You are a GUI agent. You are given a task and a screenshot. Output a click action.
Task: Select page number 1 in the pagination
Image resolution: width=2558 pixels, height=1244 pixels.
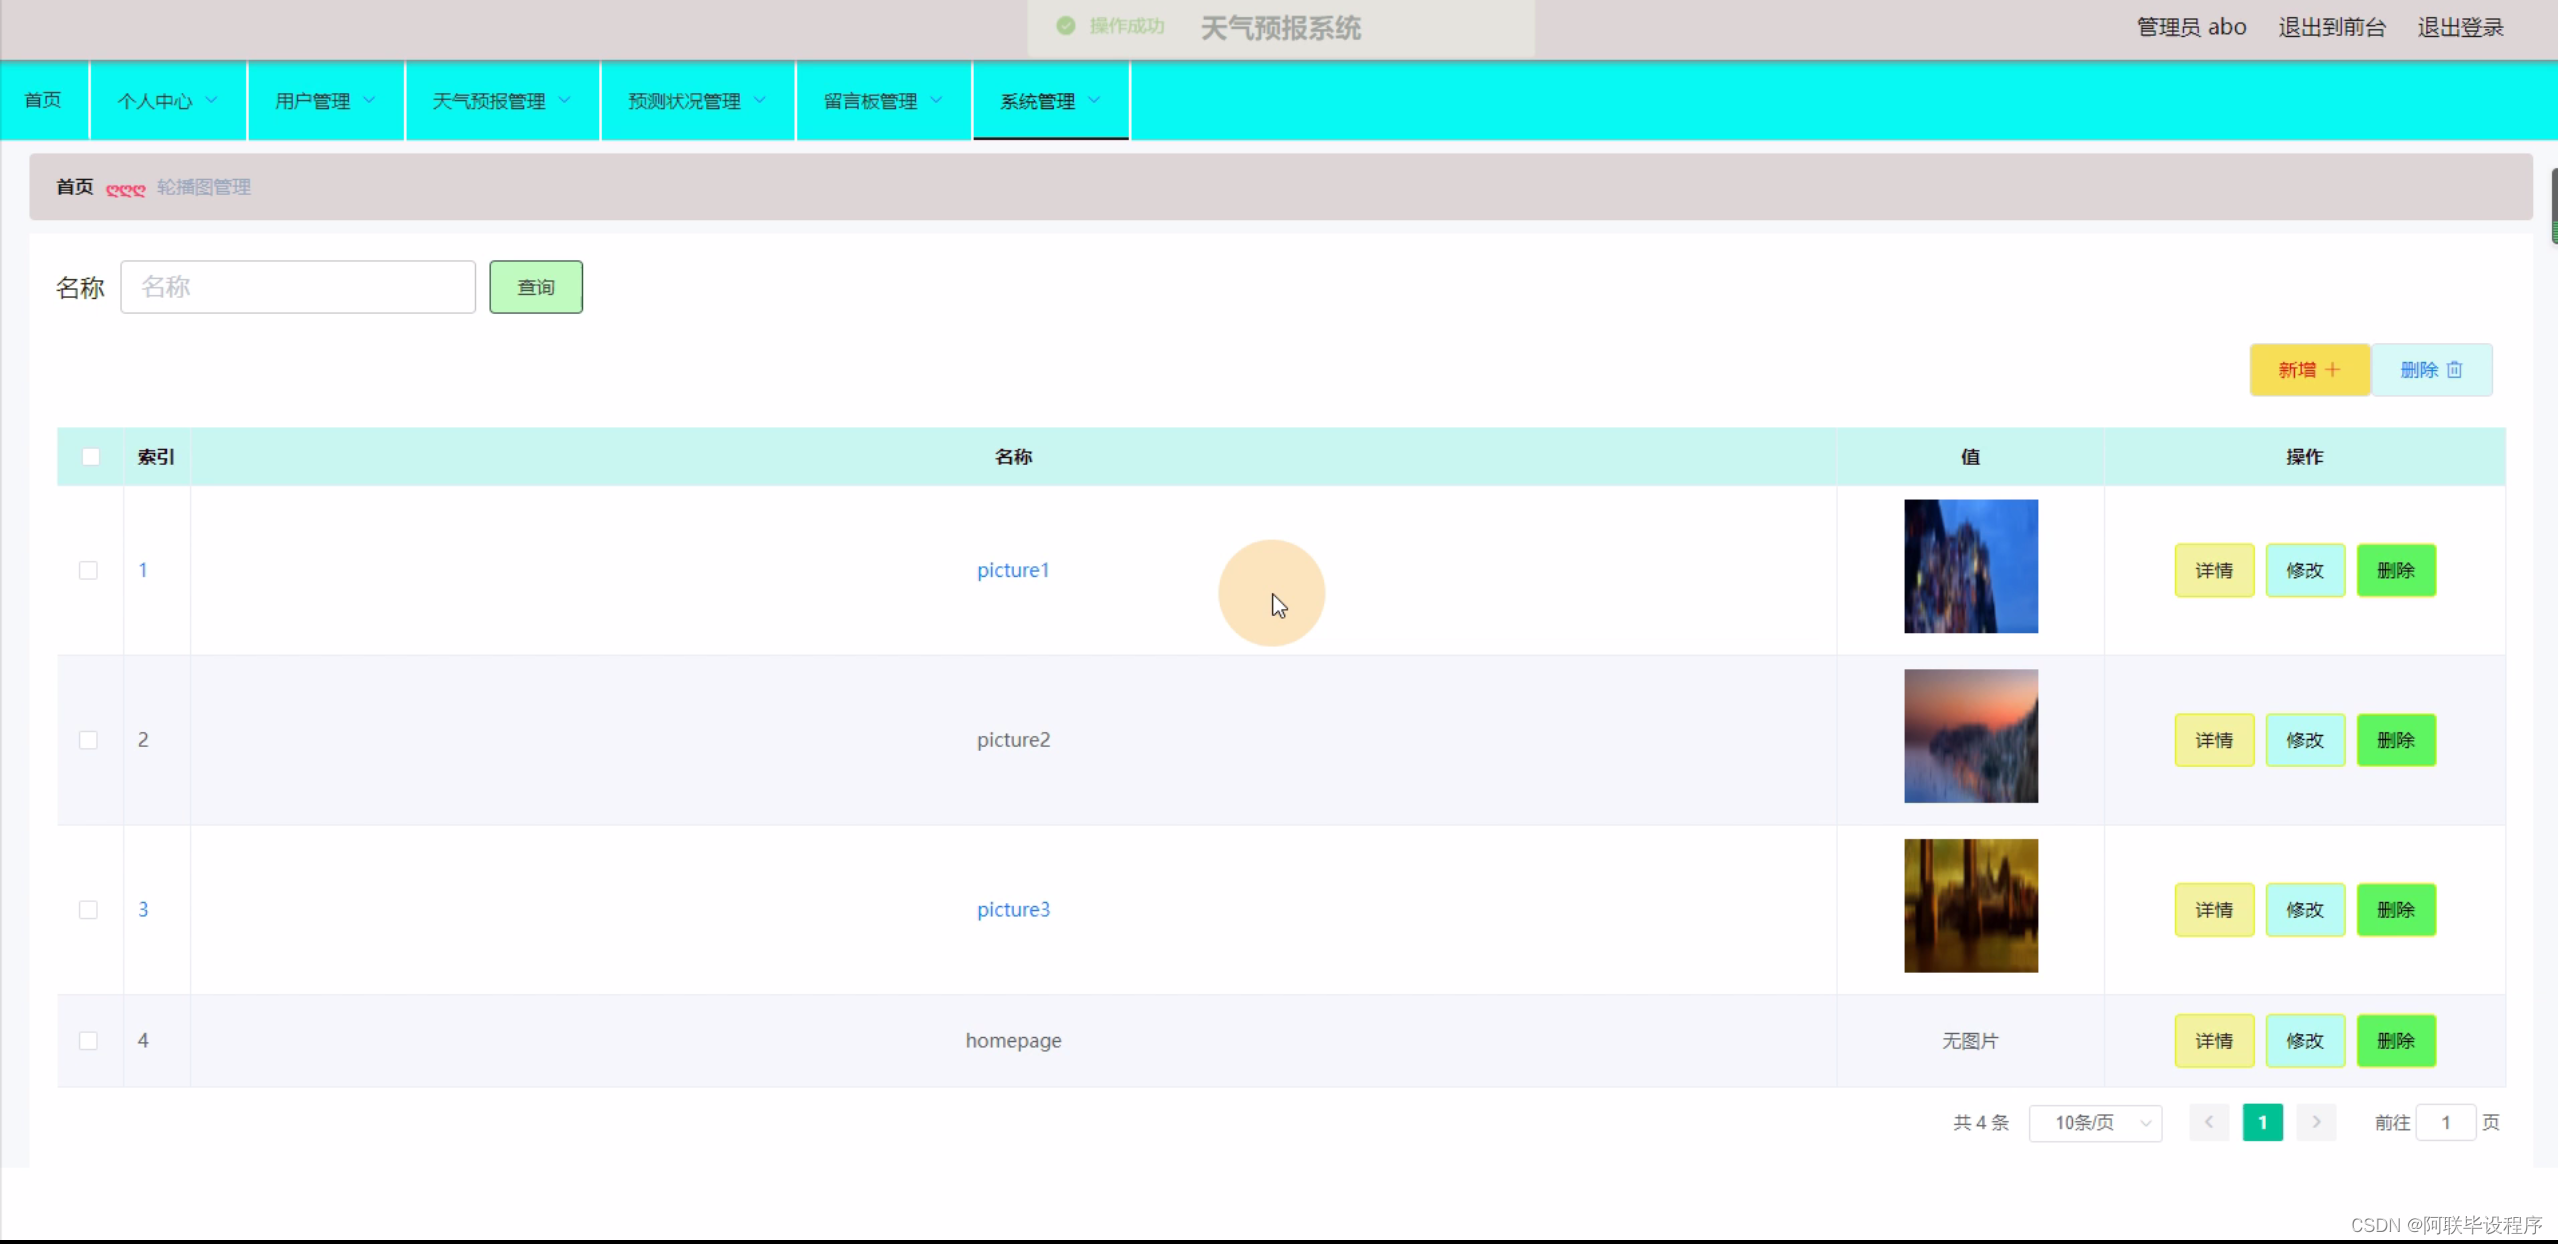point(2262,1122)
